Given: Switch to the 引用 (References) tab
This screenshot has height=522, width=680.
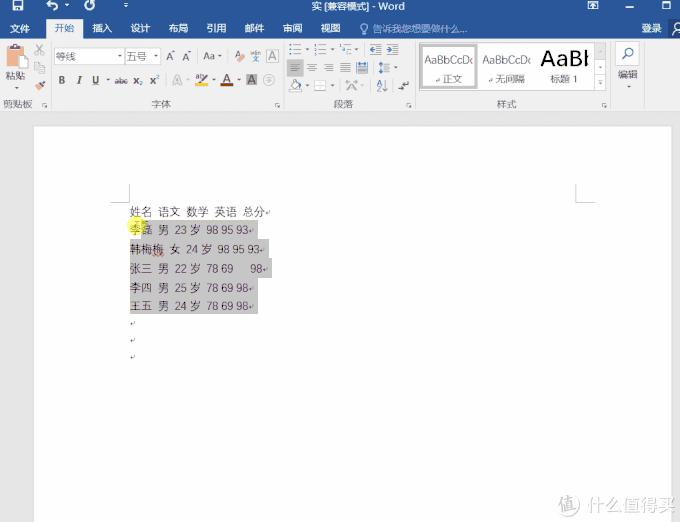Looking at the screenshot, I should pos(216,29).
